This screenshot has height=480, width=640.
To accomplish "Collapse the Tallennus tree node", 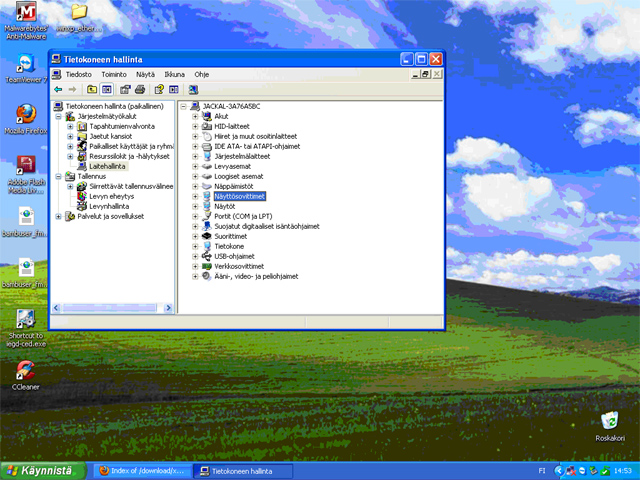I will [x=58, y=176].
